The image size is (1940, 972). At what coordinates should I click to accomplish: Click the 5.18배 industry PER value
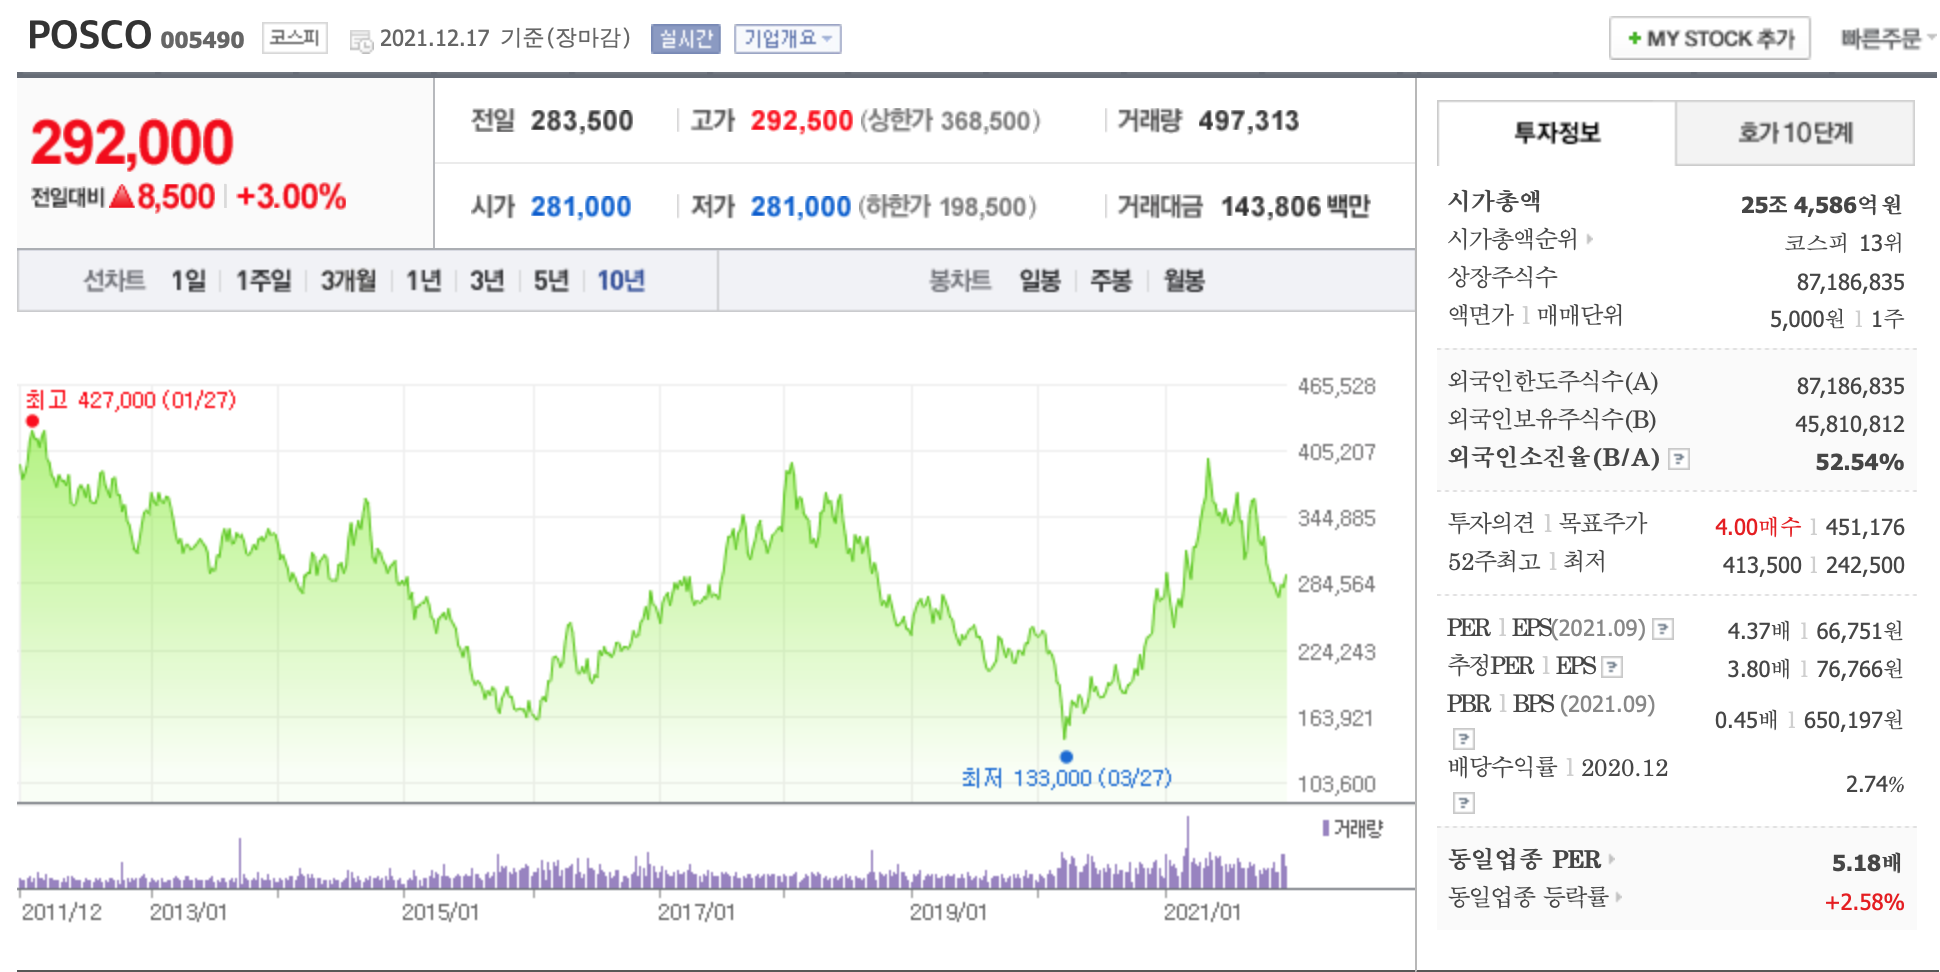[1867, 863]
